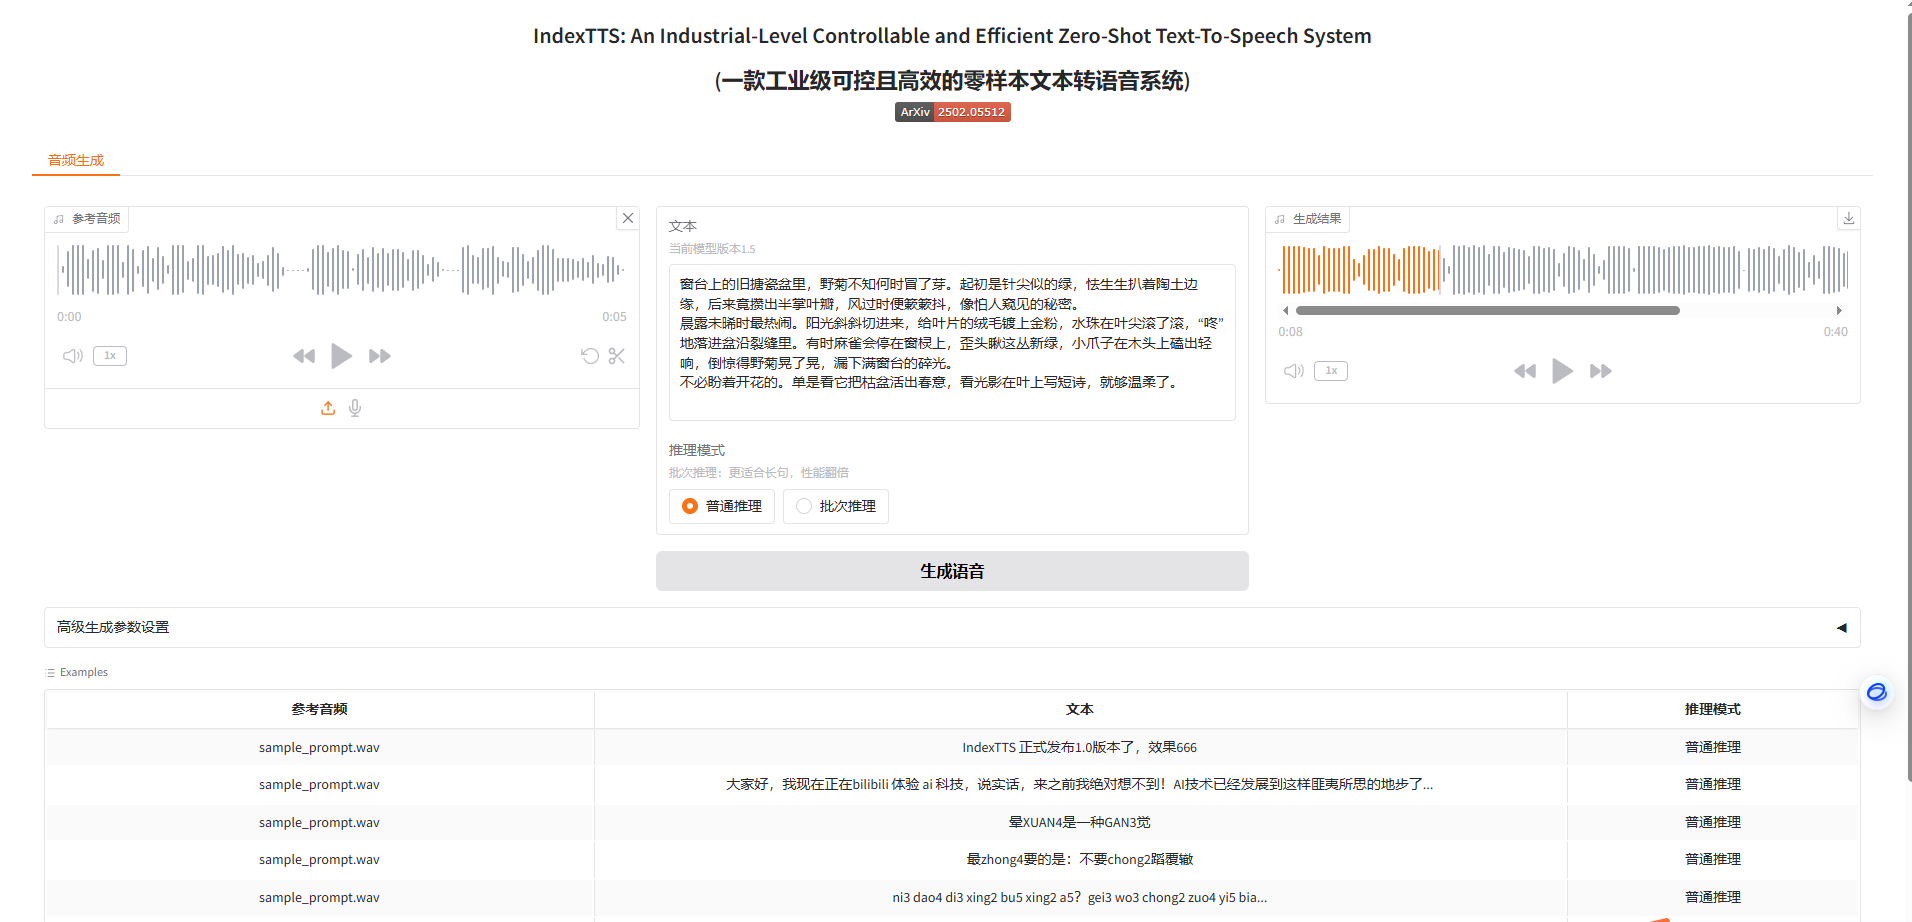The width and height of the screenshot is (1912, 922).
Task: Click the right arrow of result waveform scrollbar
Action: pos(1839,310)
